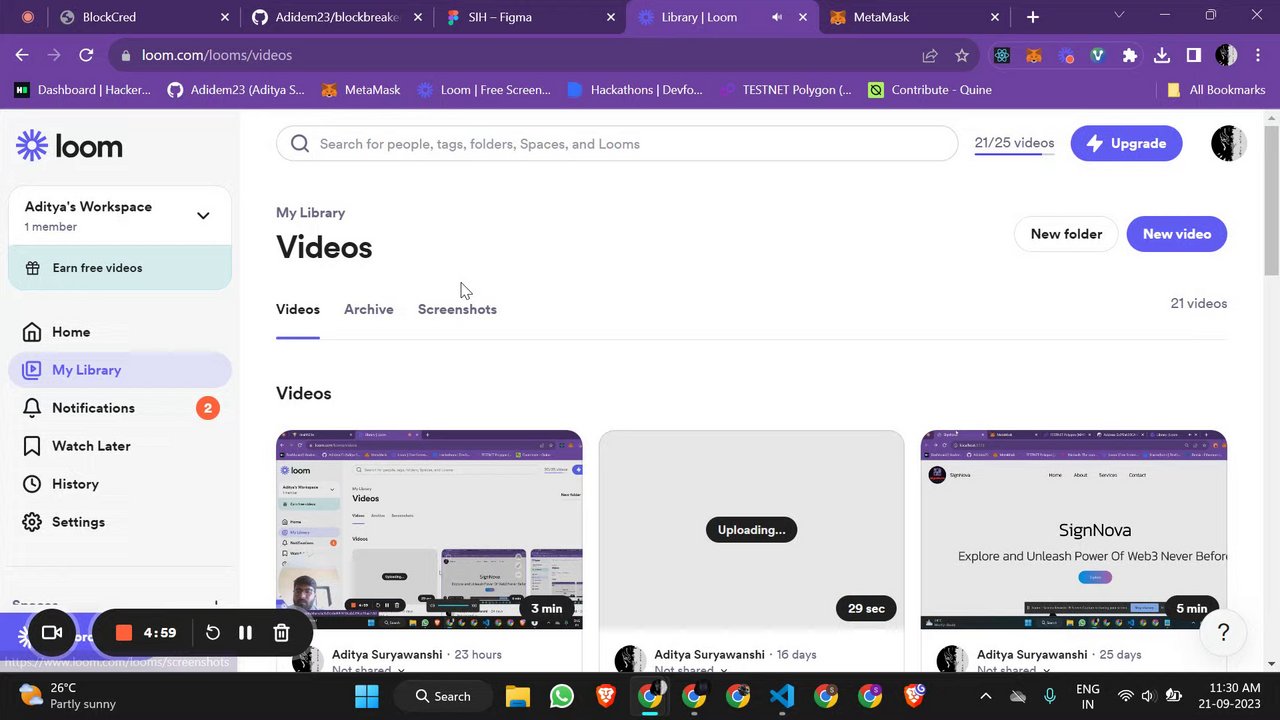Restart the recording
This screenshot has width=1280, height=720.
coord(212,633)
